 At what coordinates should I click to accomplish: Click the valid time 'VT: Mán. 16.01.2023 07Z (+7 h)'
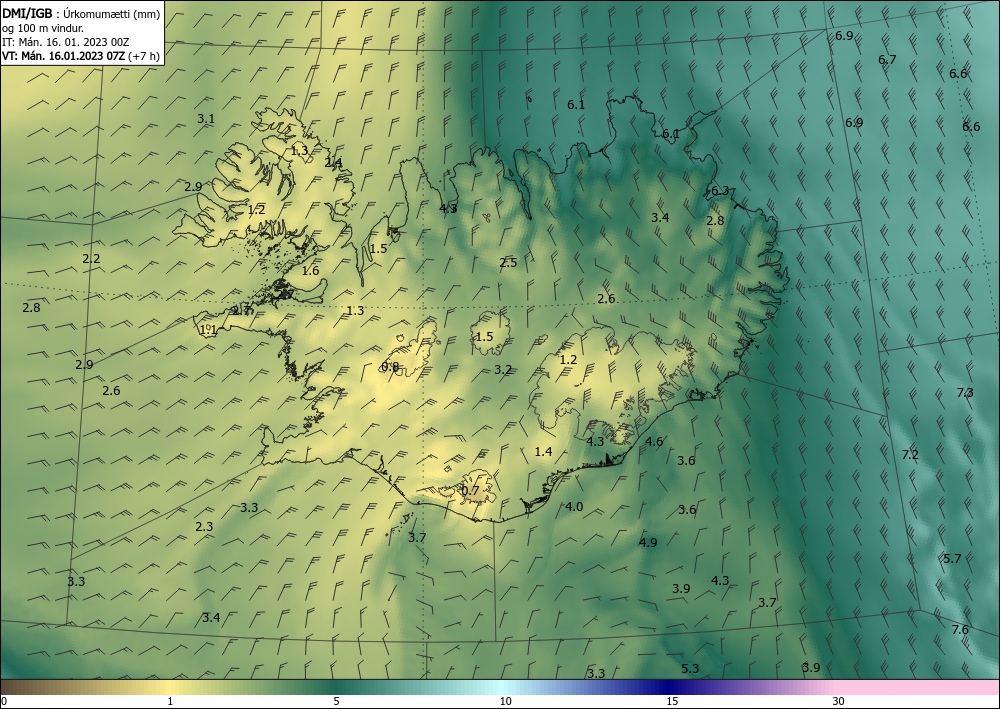[x=81, y=56]
